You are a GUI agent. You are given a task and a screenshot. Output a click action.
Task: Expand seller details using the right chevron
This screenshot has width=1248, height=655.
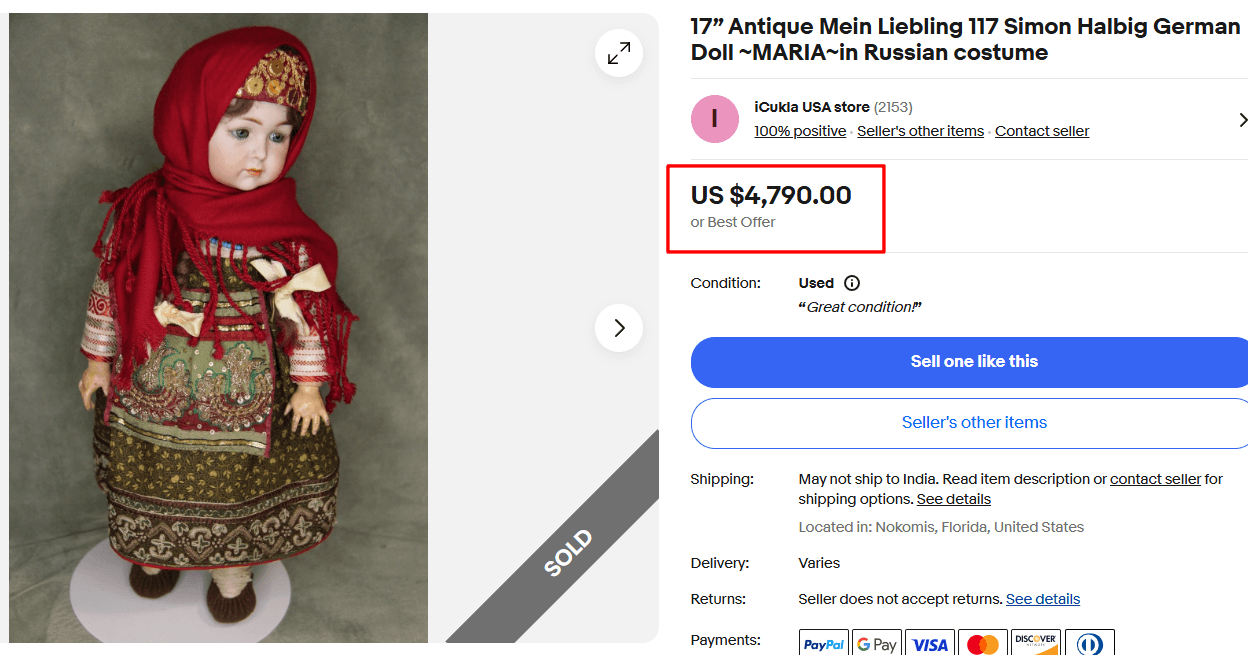1242,119
